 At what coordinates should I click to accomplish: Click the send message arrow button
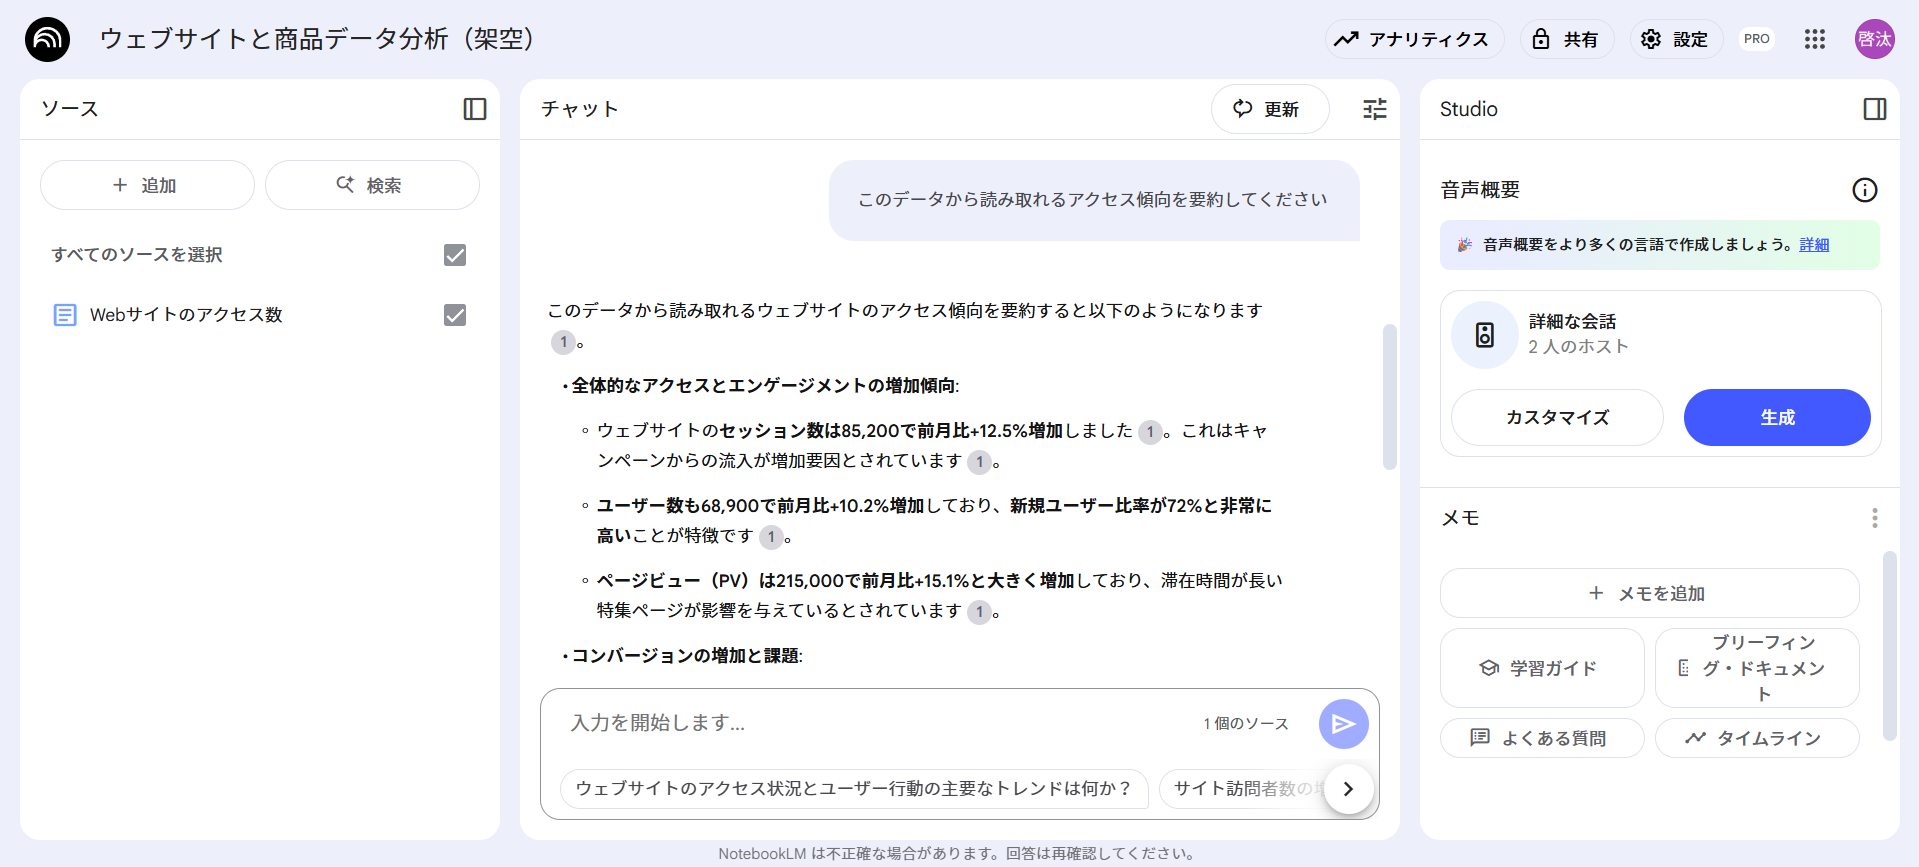click(x=1344, y=724)
